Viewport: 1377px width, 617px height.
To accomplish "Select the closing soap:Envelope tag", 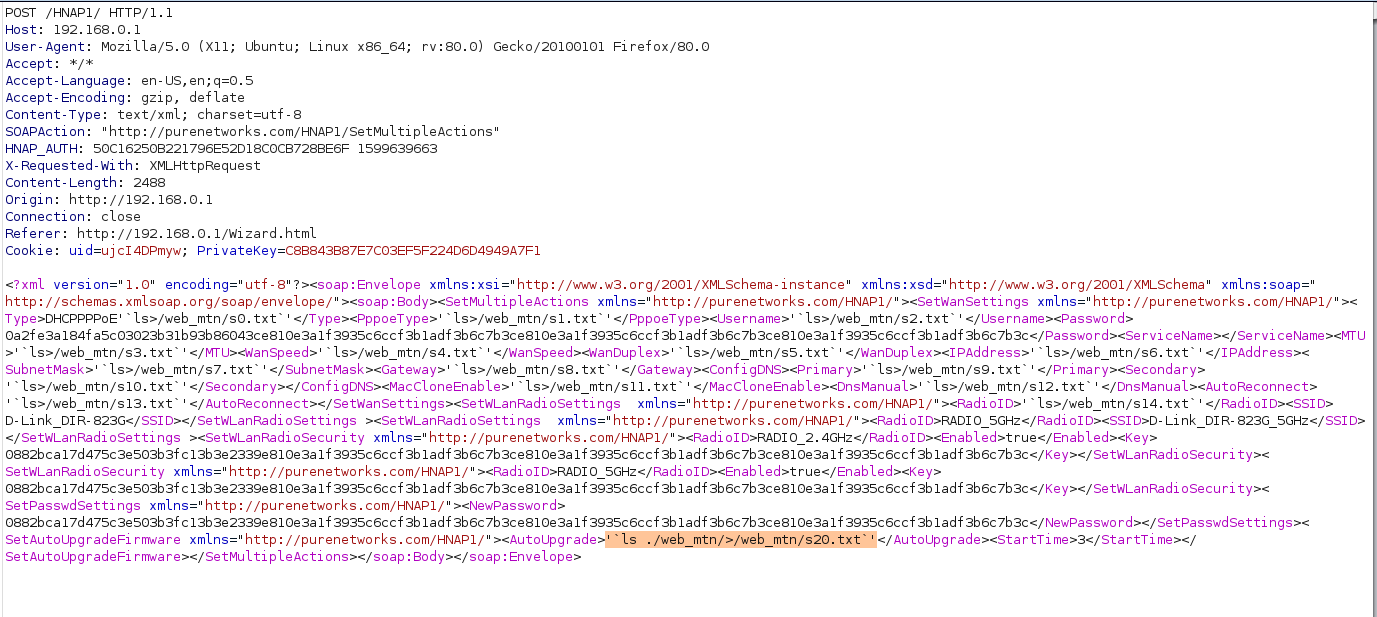I will click(517, 556).
